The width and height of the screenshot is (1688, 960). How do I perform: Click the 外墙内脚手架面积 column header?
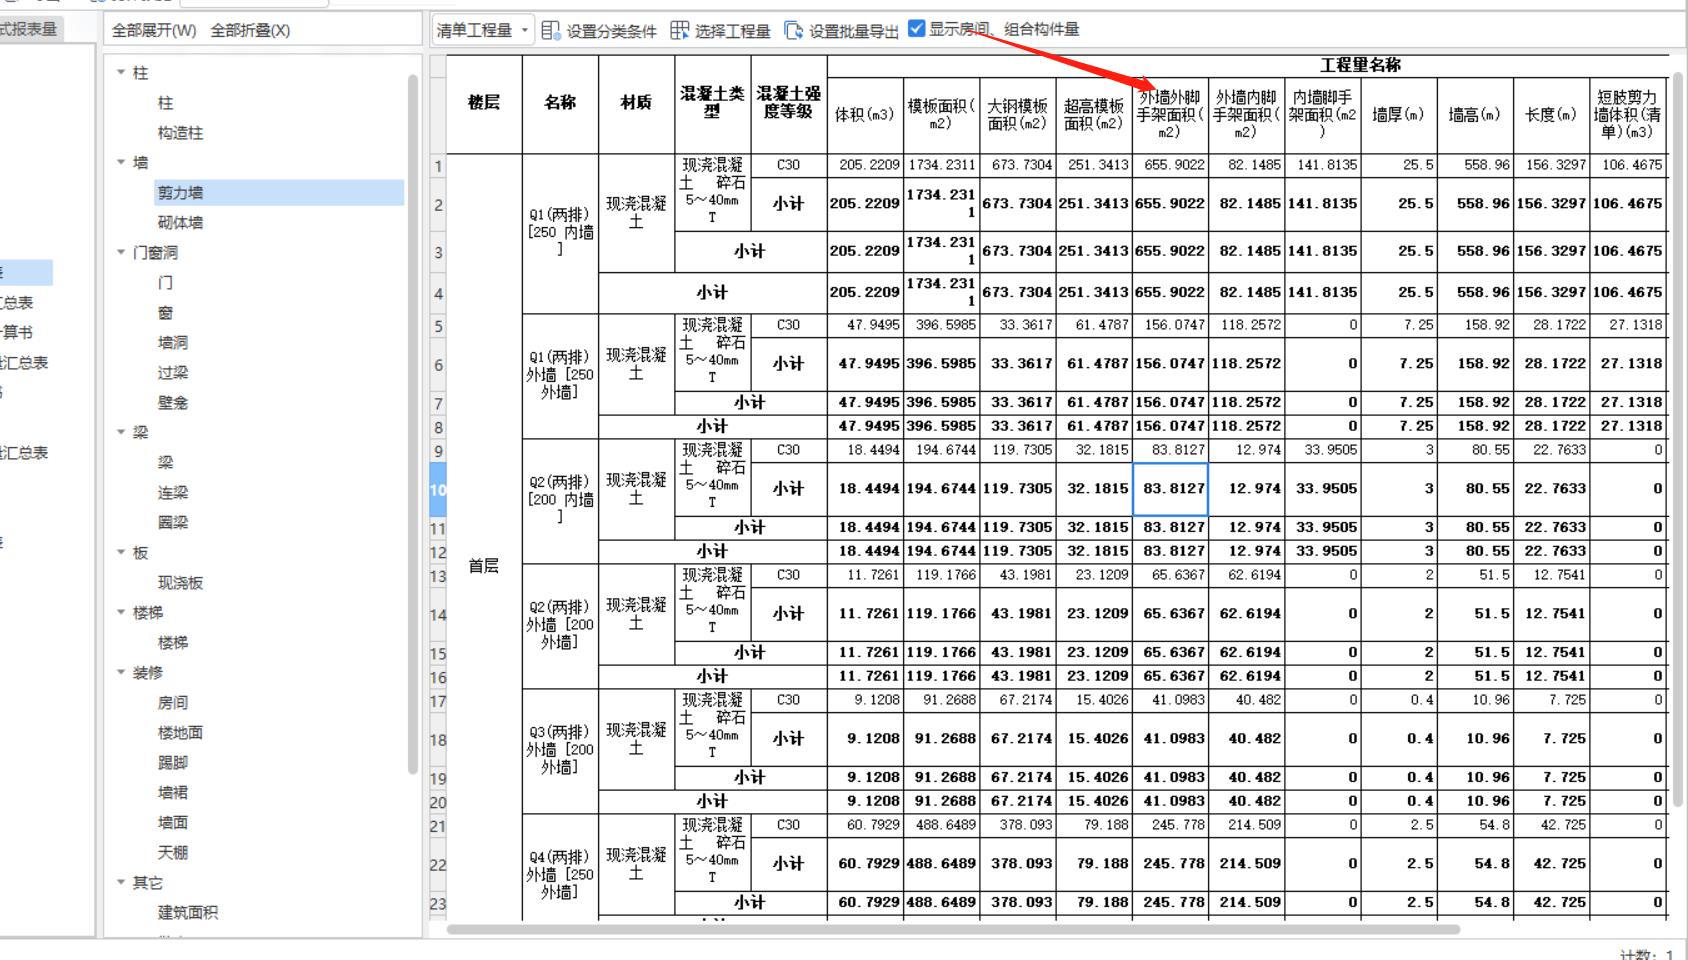coord(1246,115)
